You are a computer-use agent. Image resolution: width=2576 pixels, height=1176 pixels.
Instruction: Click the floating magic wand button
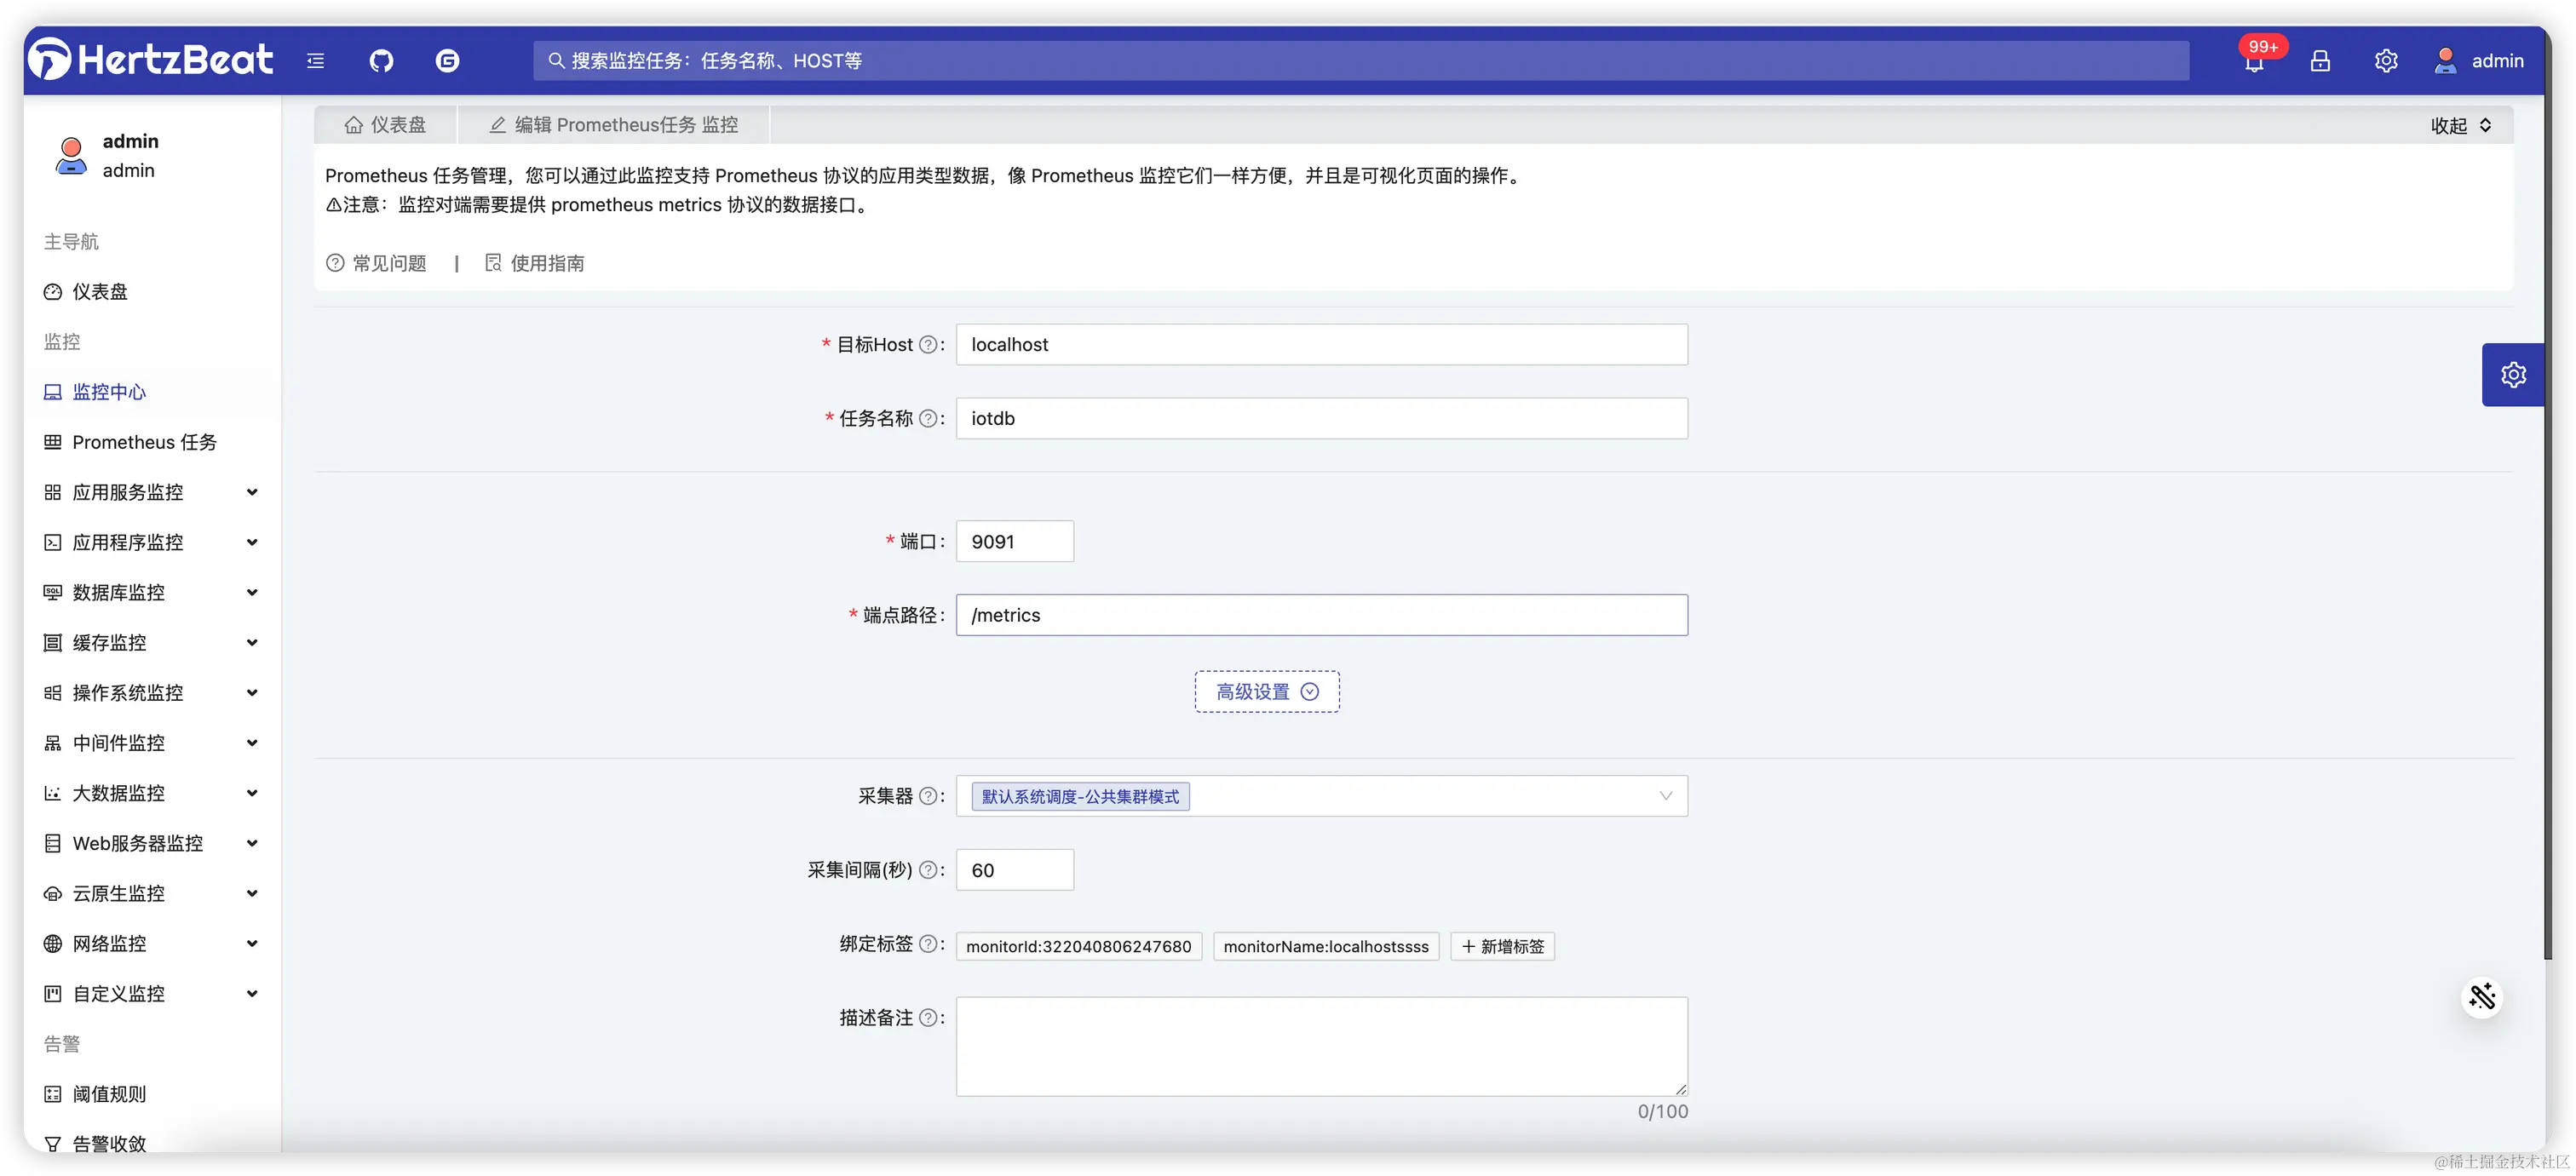[x=2482, y=997]
